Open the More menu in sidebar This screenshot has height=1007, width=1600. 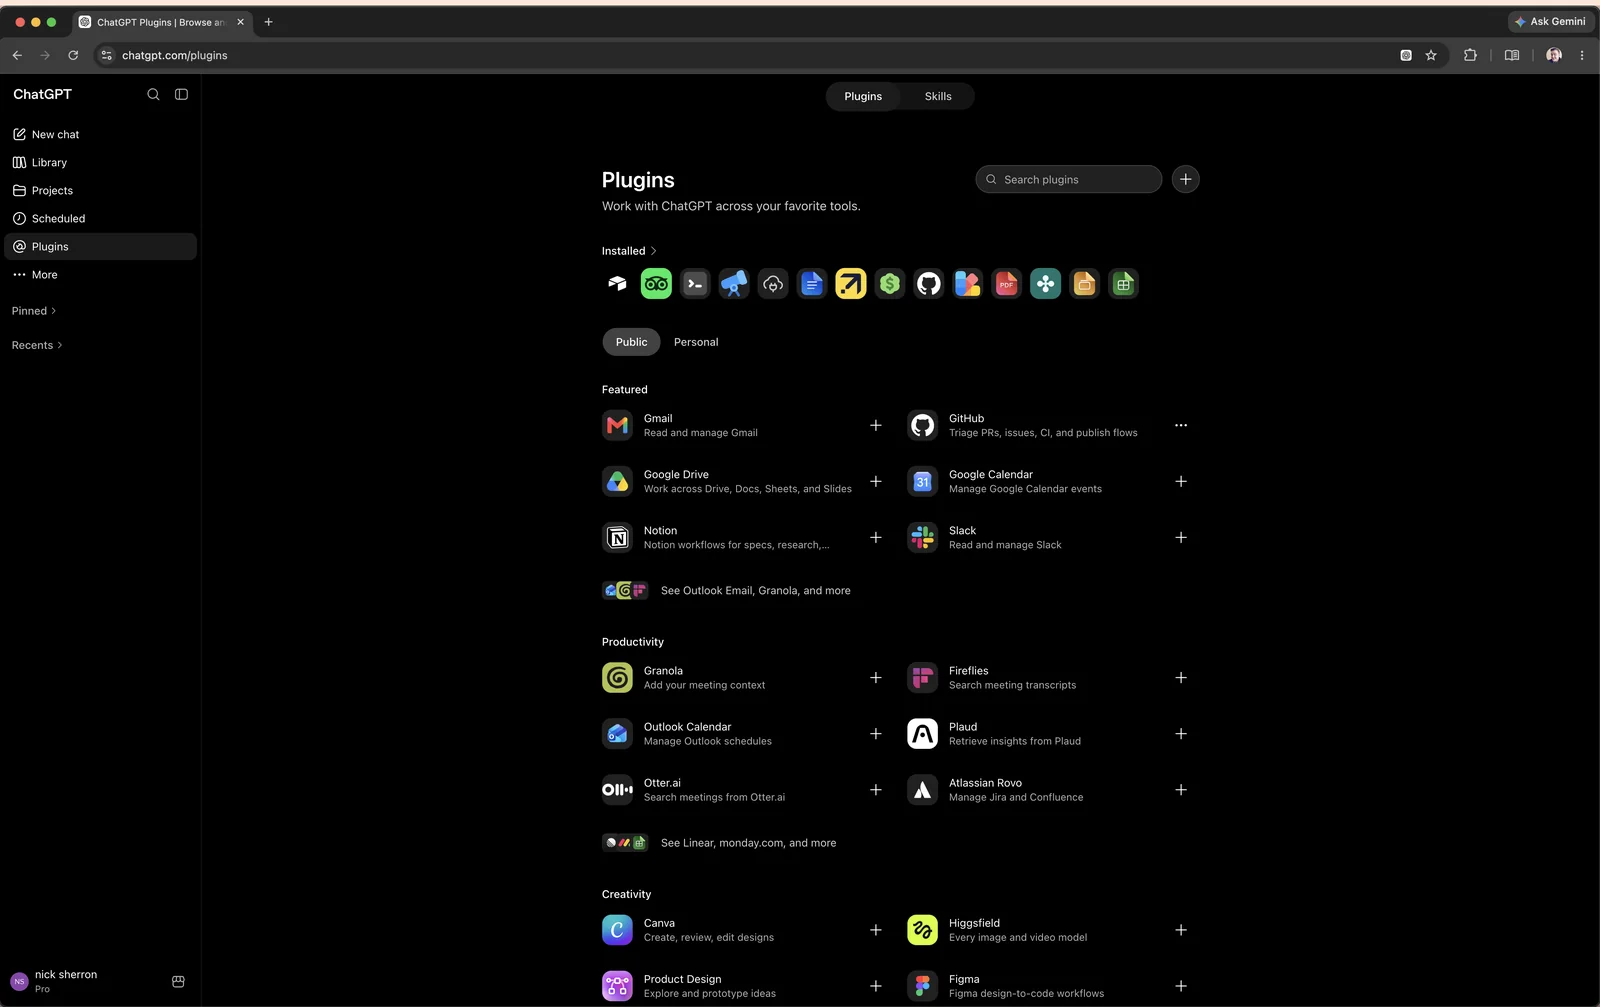tap(100, 275)
